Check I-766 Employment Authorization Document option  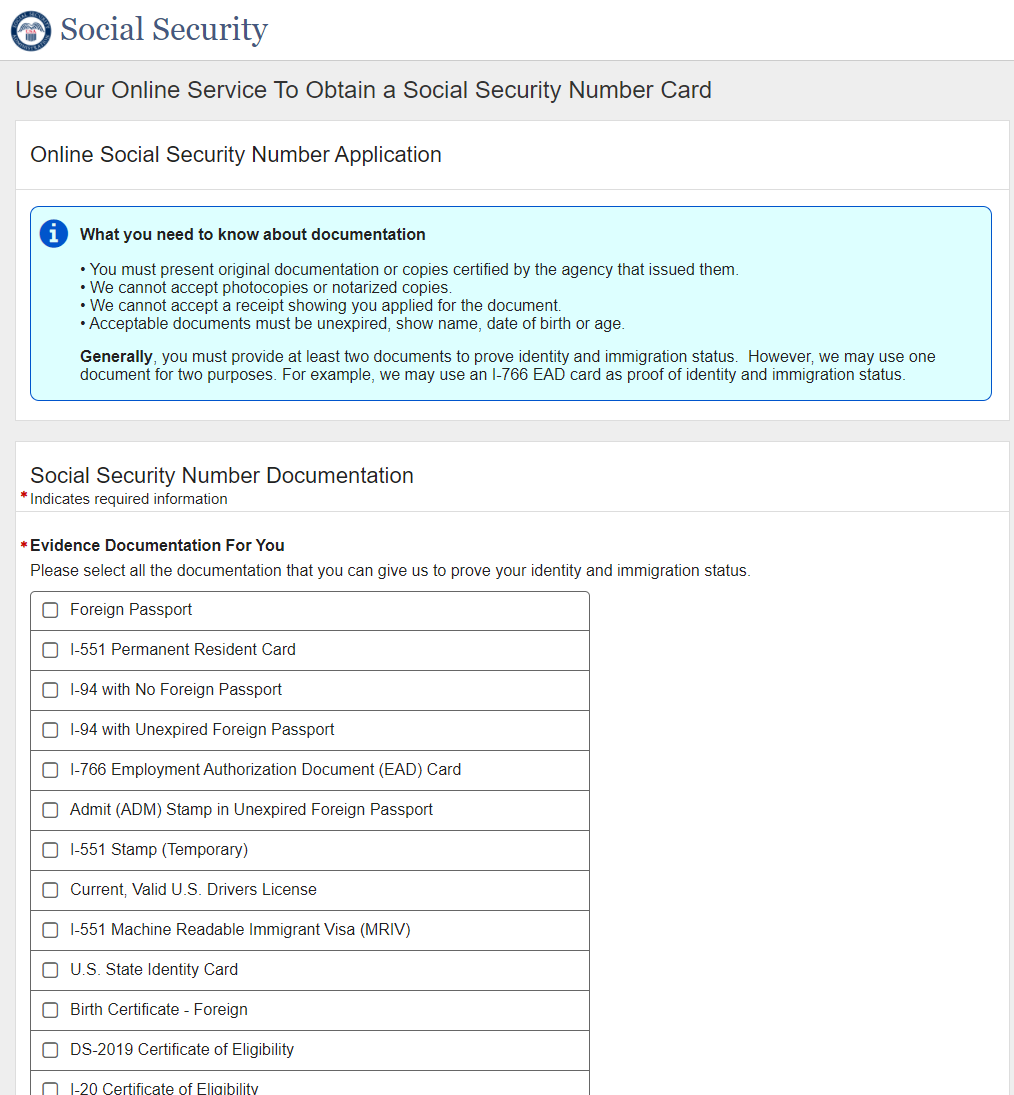(51, 770)
